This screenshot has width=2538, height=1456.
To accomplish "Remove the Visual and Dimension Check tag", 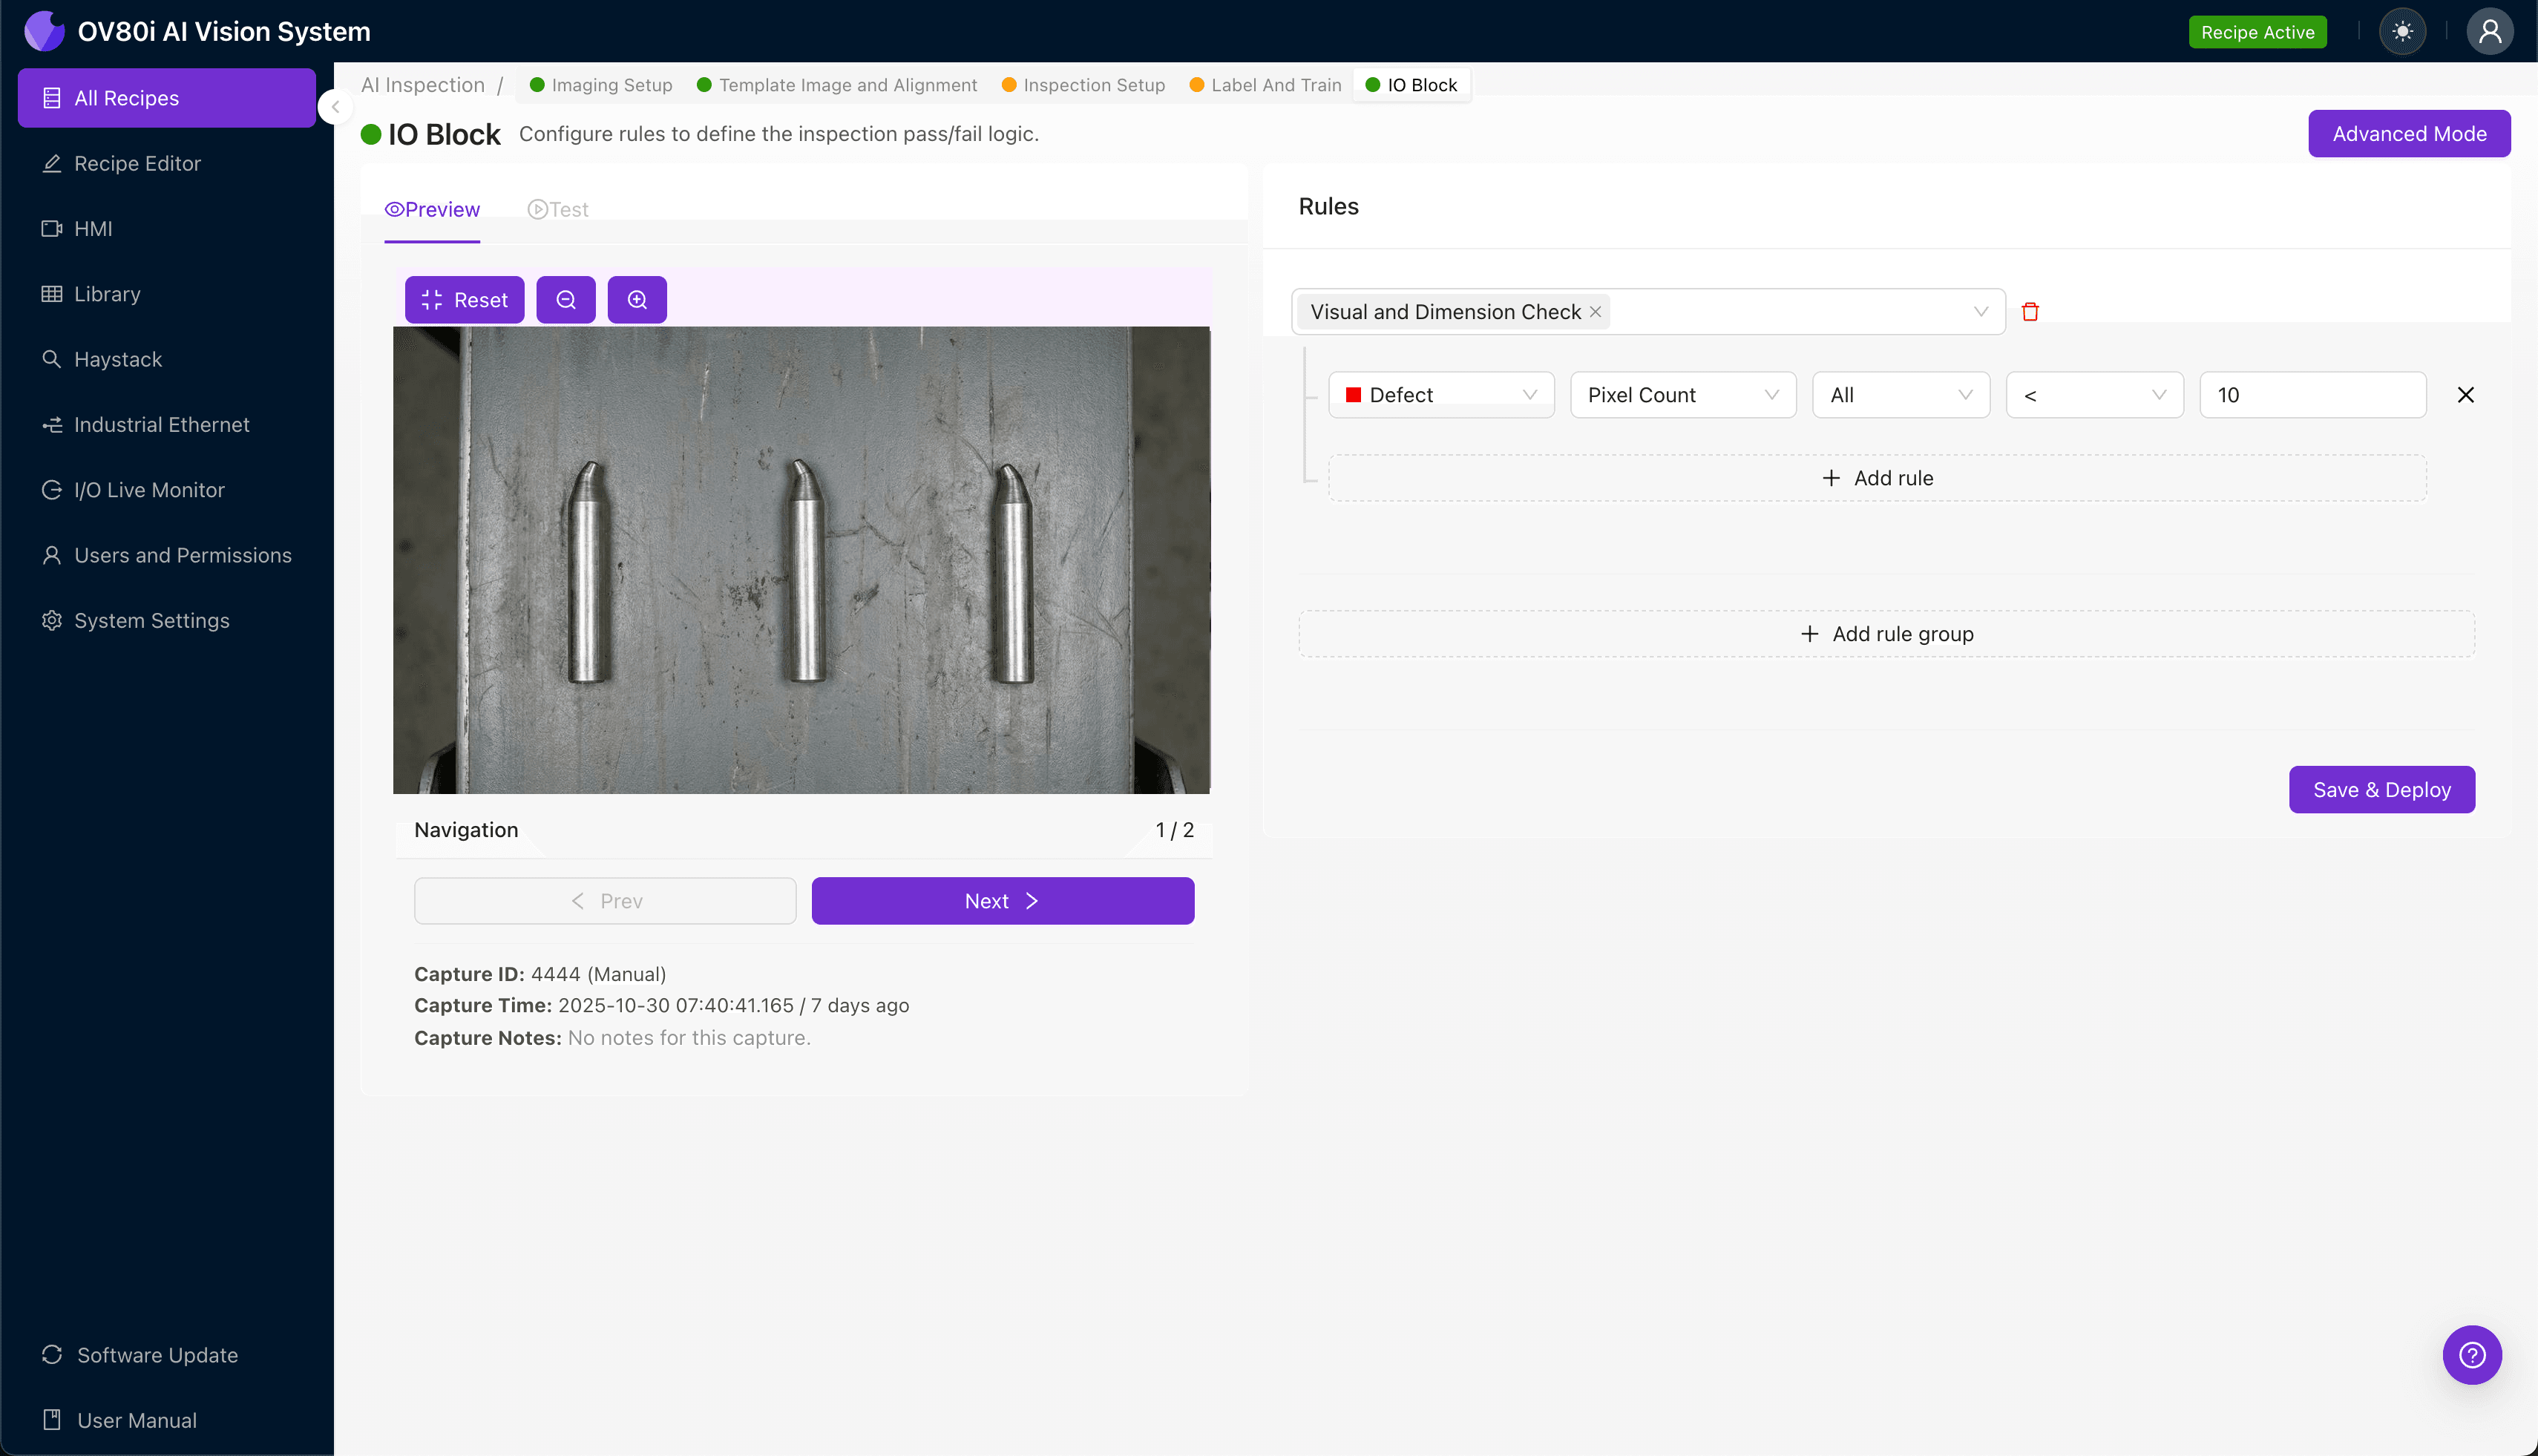I will click(x=1595, y=311).
